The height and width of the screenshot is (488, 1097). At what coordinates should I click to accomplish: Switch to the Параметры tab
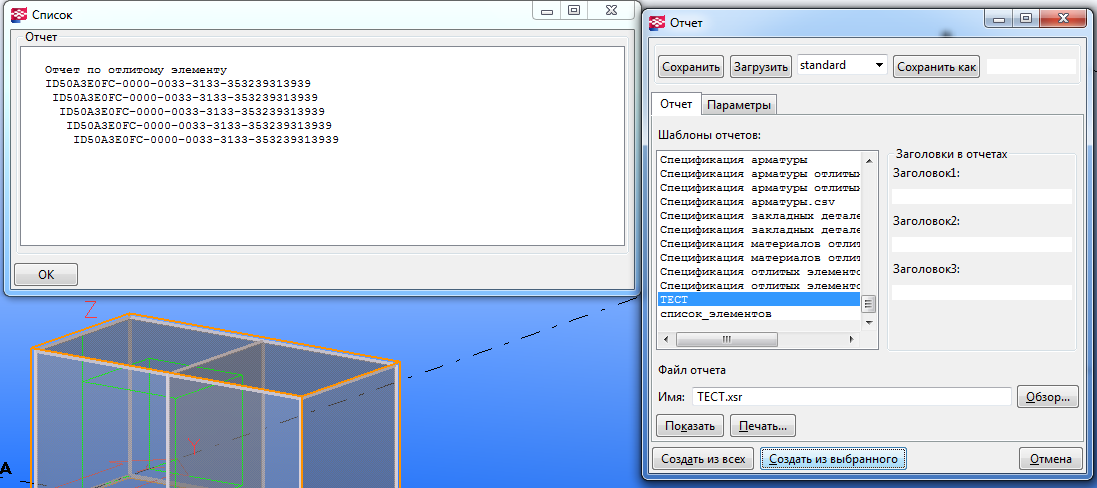click(739, 106)
